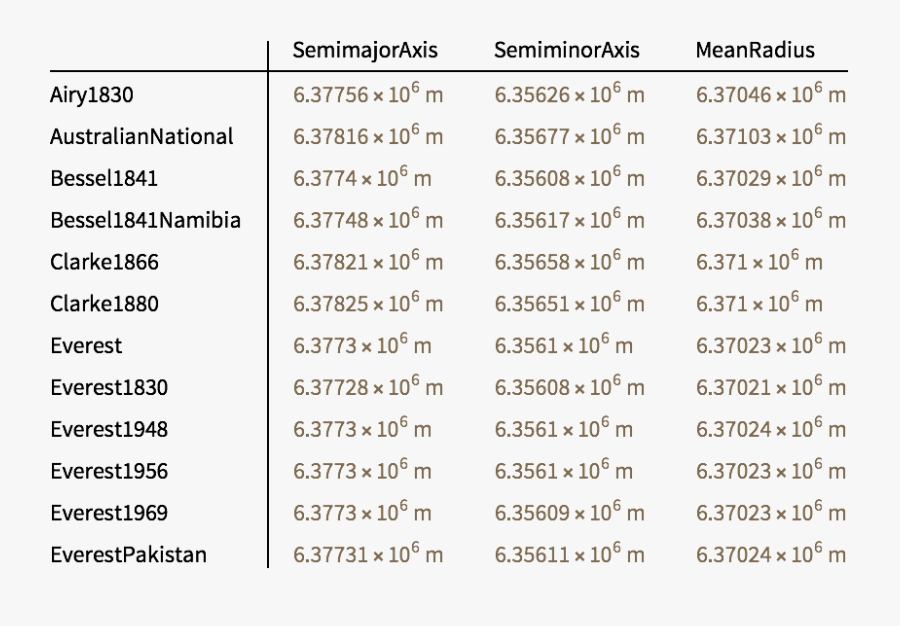Select Everest1969 semiminor axis value 6.35609
The width and height of the screenshot is (900, 626).
[569, 513]
